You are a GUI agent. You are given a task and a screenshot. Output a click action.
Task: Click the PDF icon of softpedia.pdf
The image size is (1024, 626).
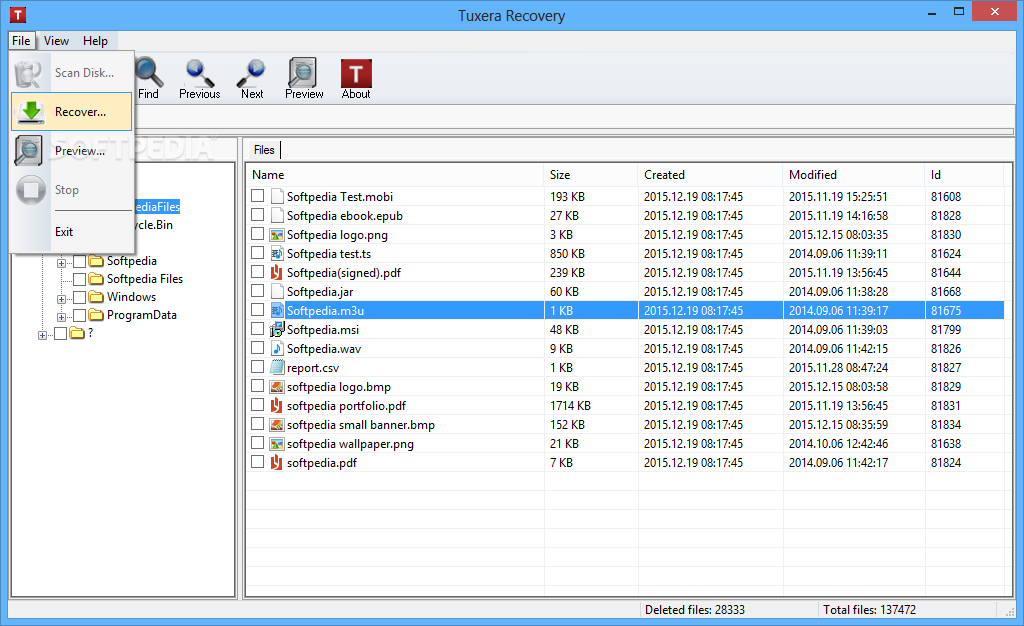(x=277, y=462)
